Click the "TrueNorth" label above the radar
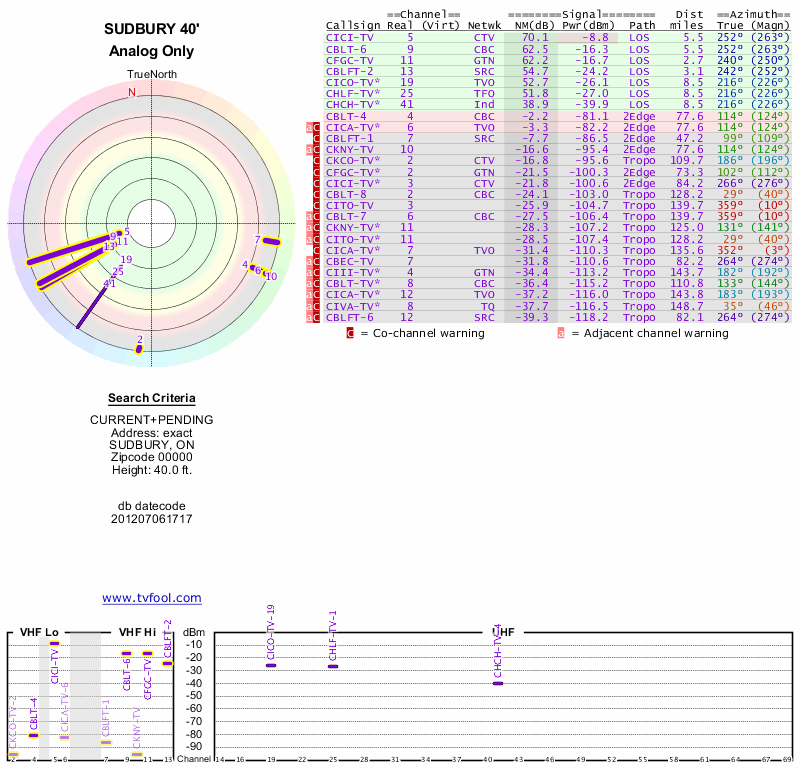This screenshot has width=800, height=768. [152, 75]
